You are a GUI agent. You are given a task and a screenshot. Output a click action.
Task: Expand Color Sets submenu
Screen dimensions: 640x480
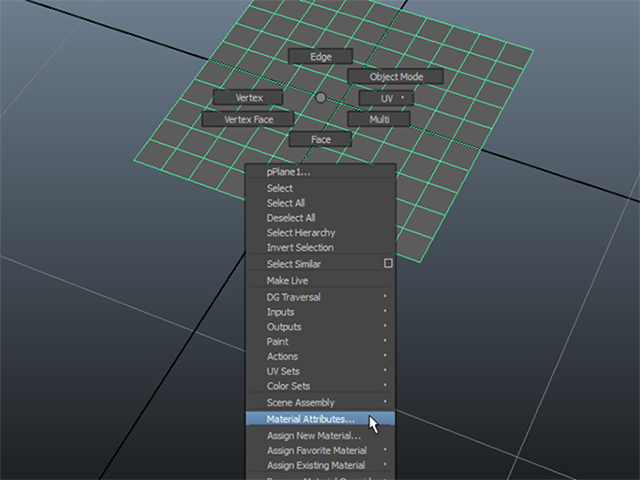tap(320, 385)
